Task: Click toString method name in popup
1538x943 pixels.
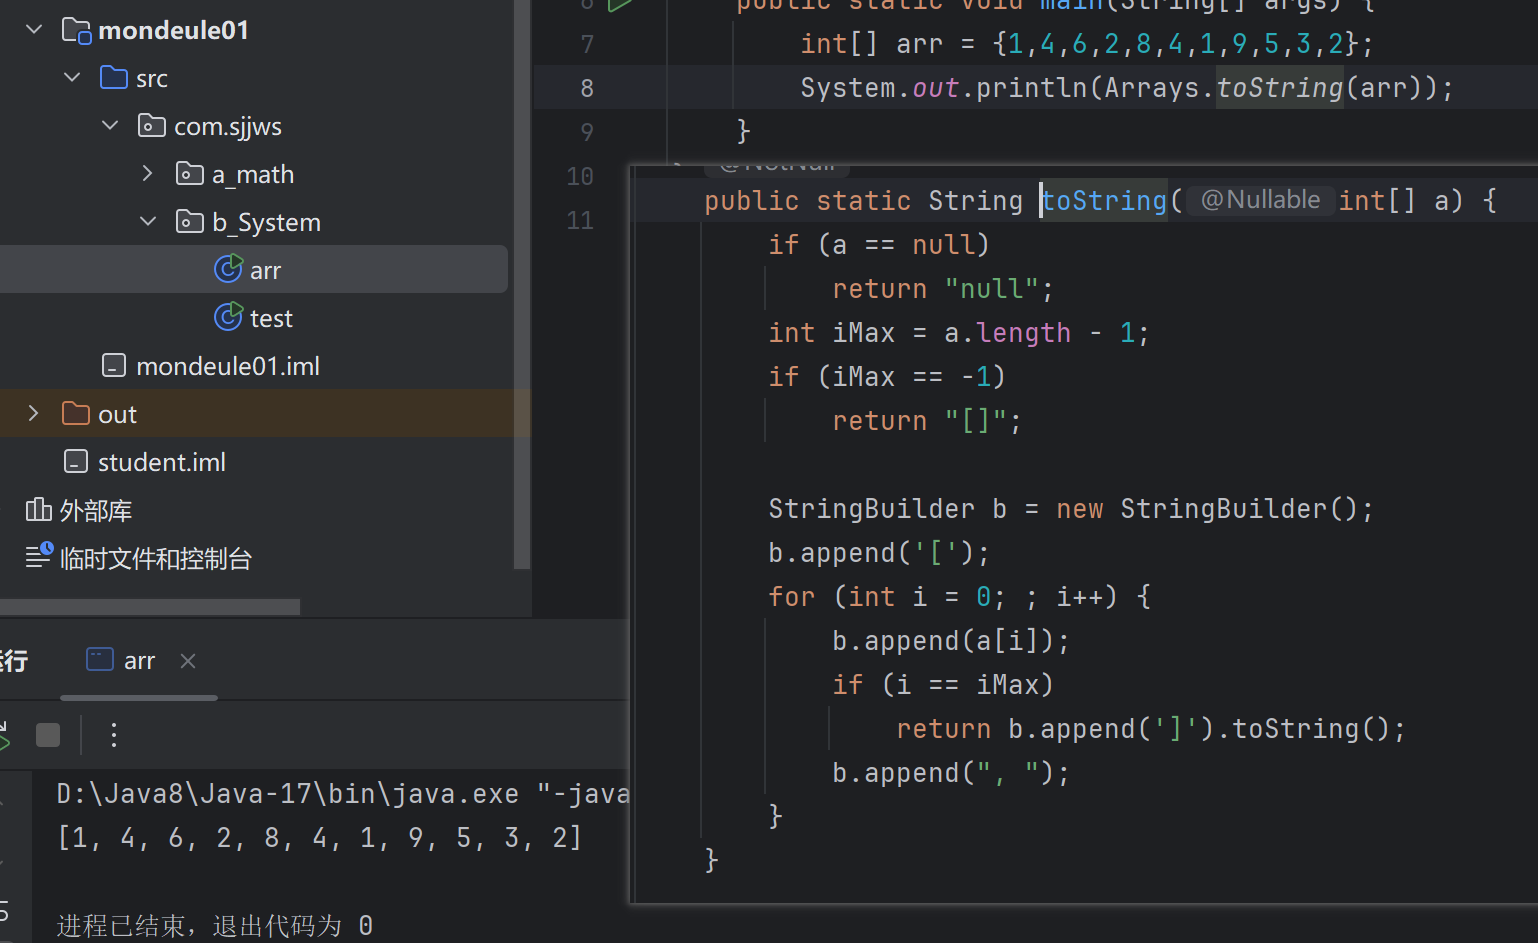Action: (1104, 201)
